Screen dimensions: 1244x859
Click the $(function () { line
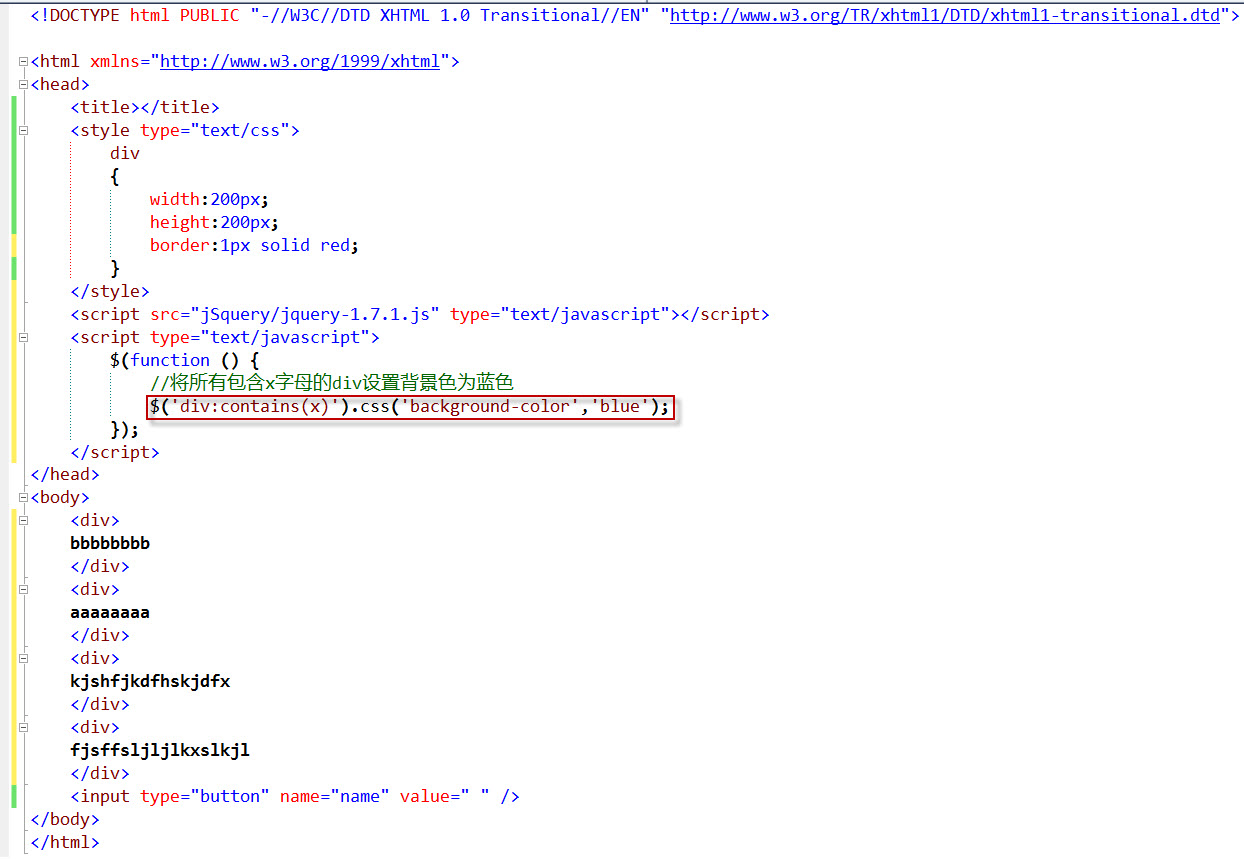185,360
